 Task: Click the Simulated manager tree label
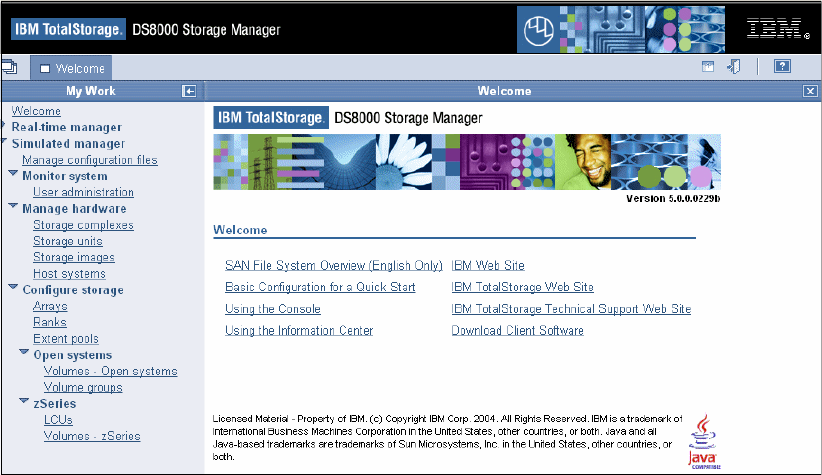coord(68,144)
